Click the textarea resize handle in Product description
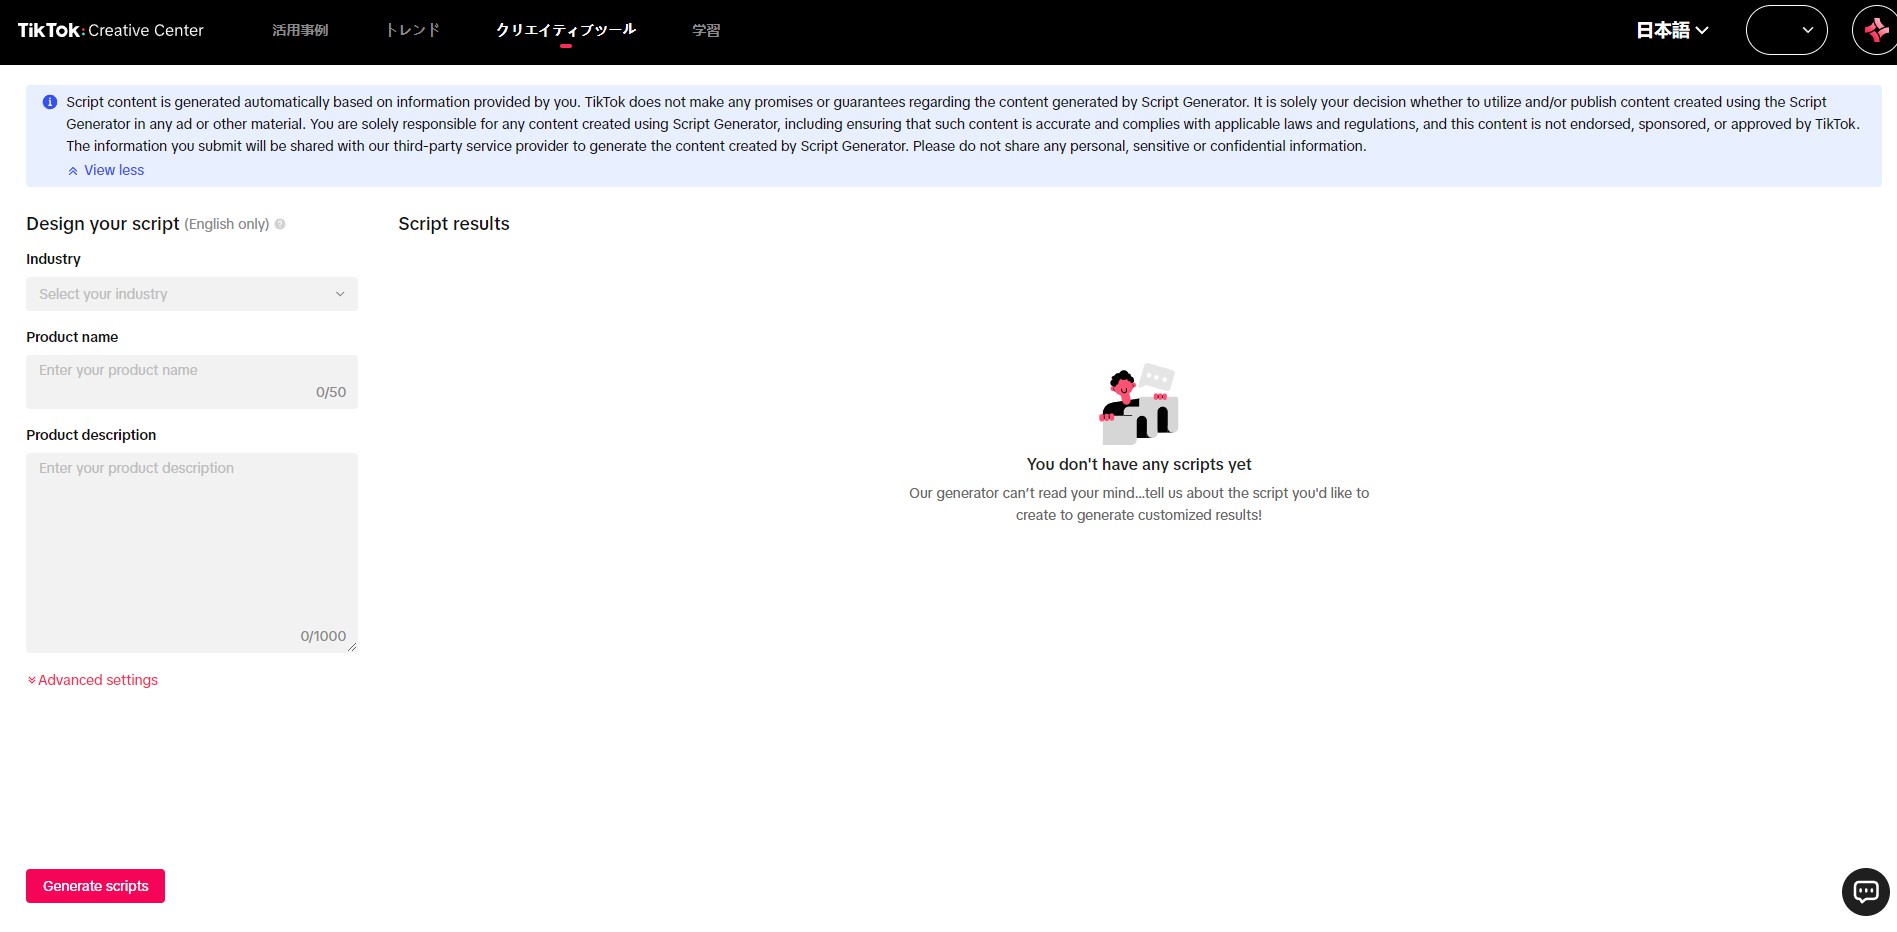This screenshot has width=1897, height=932. 352,647
